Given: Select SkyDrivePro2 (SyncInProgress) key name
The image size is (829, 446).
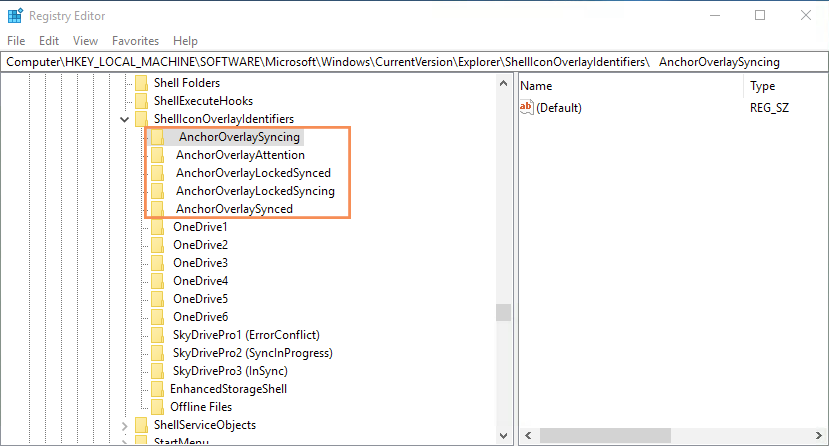Looking at the screenshot, I should tap(253, 352).
